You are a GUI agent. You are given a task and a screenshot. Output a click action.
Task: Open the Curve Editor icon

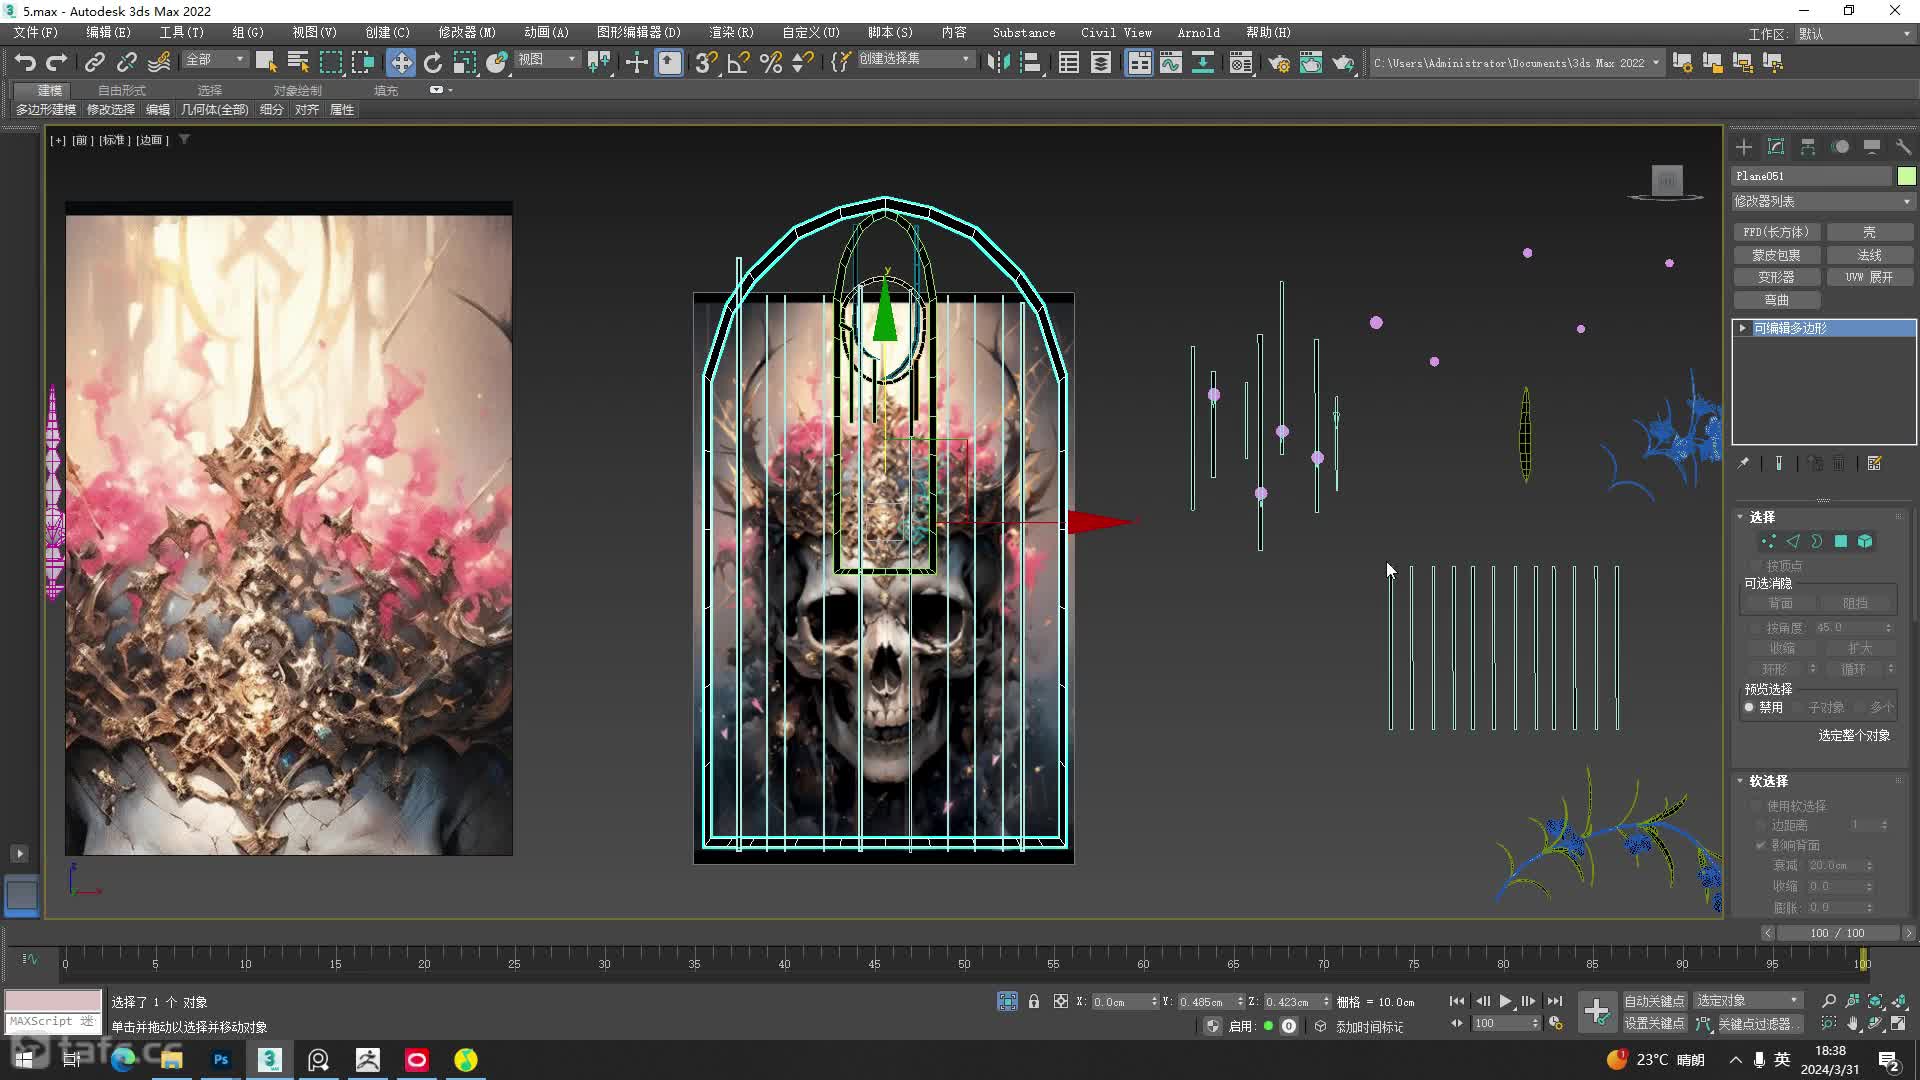(x=1170, y=62)
